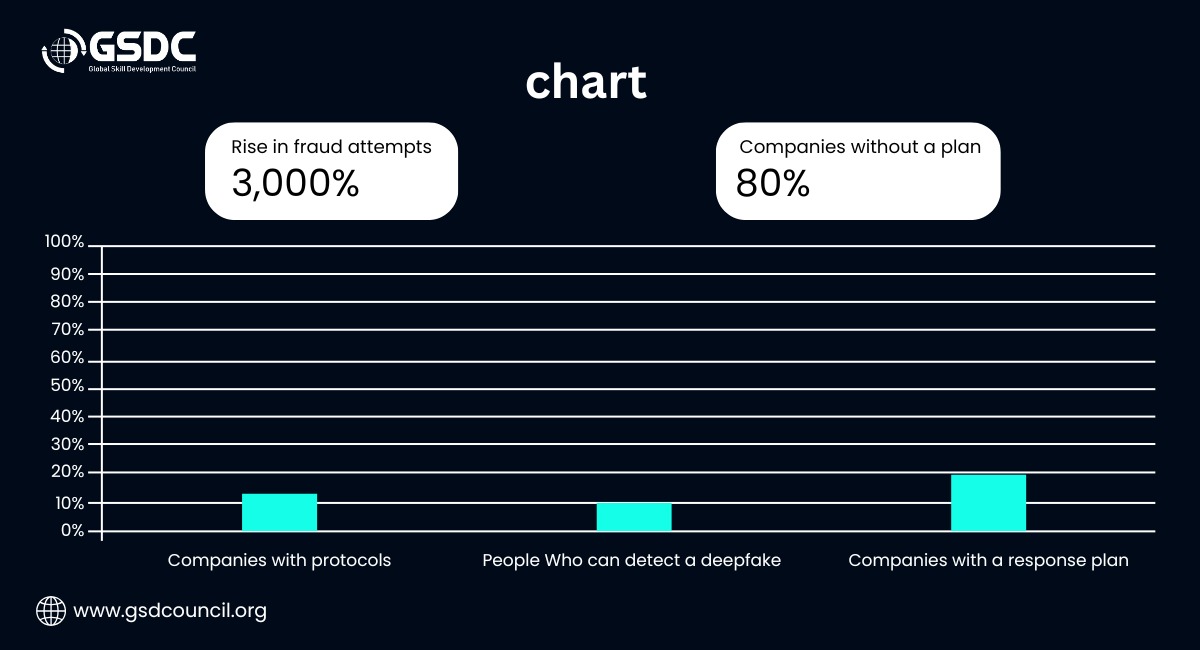
Task: Select the 80% value in the card
Action: [773, 184]
